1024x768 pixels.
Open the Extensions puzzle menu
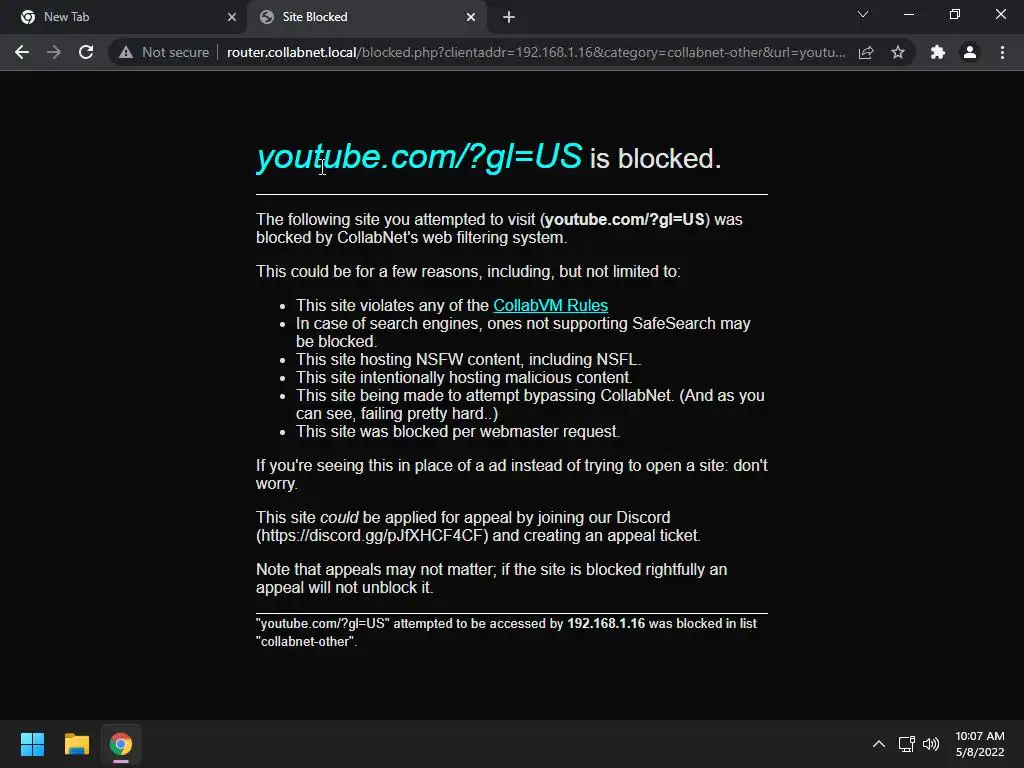[x=938, y=52]
